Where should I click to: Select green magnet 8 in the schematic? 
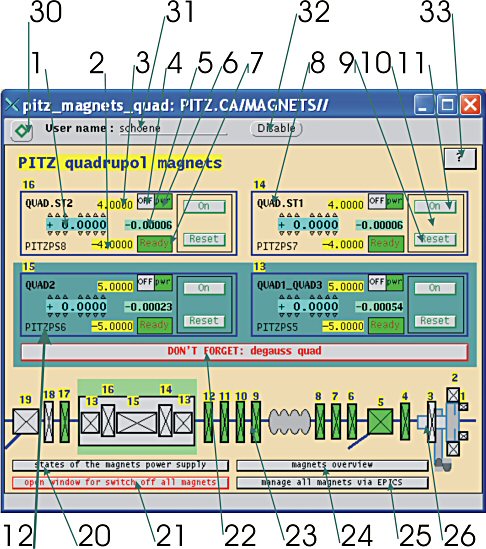320,421
